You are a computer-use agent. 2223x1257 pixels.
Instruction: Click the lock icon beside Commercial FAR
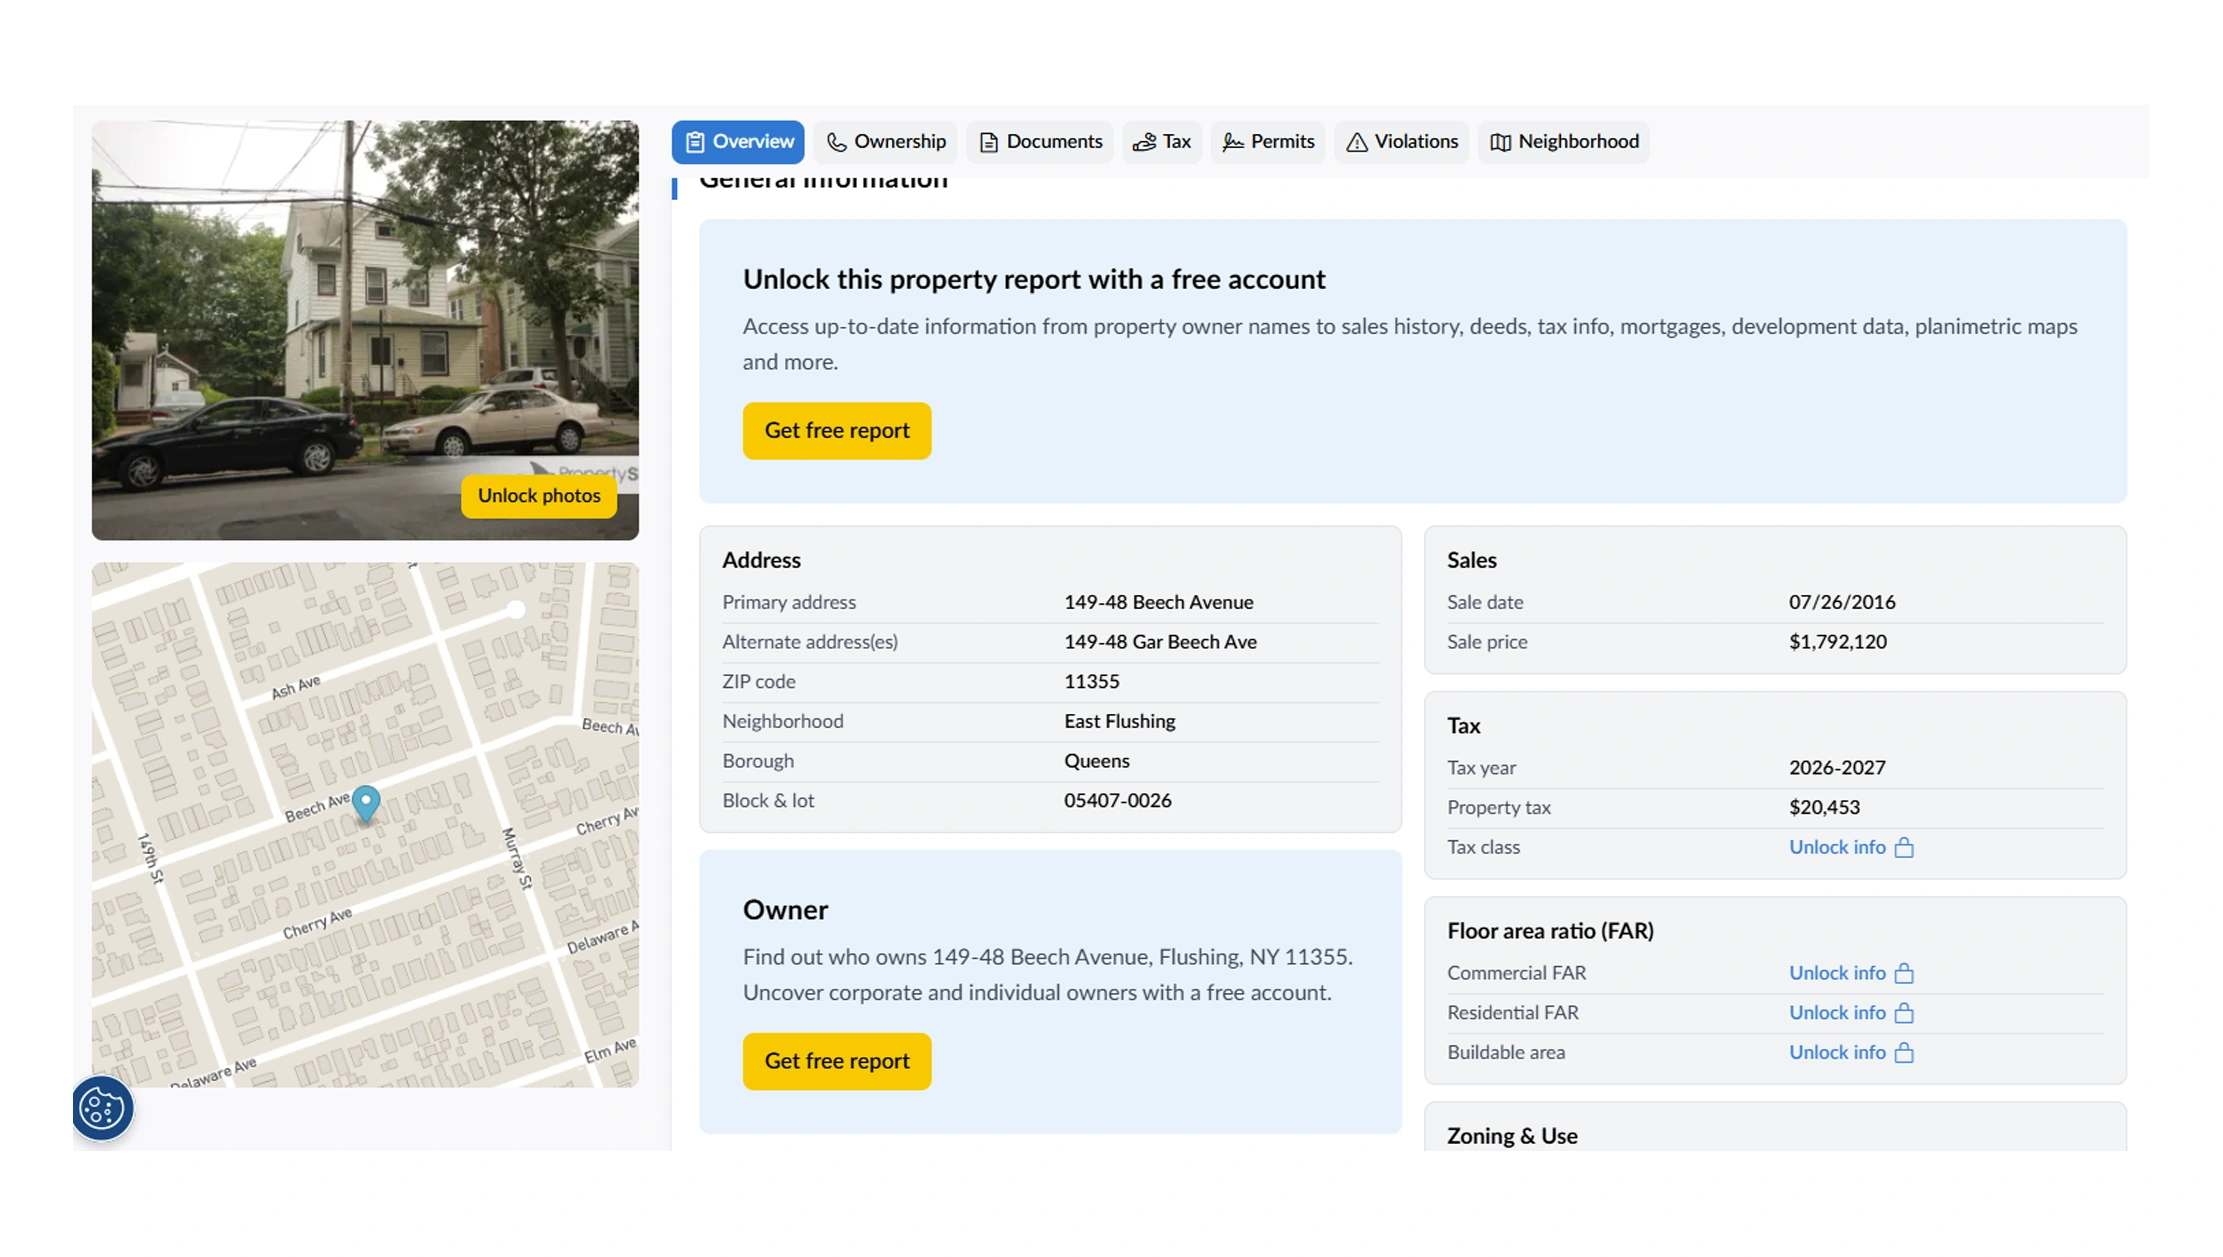coord(1904,973)
